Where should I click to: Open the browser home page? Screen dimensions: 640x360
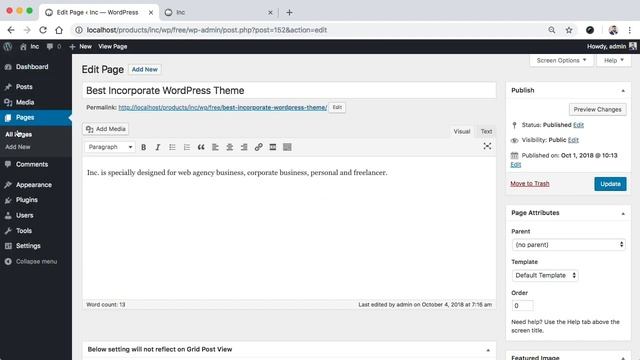[x=59, y=30]
